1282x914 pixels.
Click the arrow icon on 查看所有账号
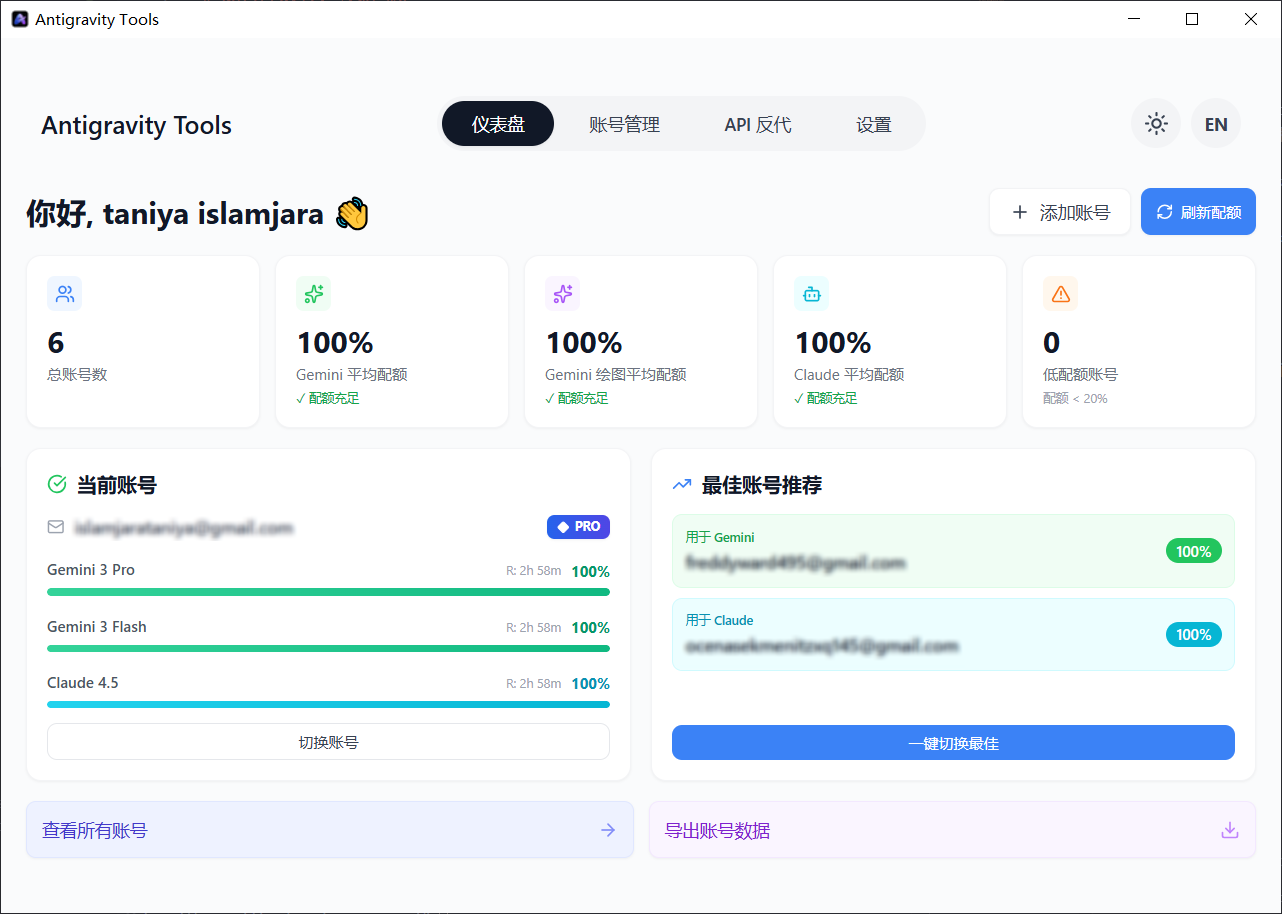(x=608, y=830)
